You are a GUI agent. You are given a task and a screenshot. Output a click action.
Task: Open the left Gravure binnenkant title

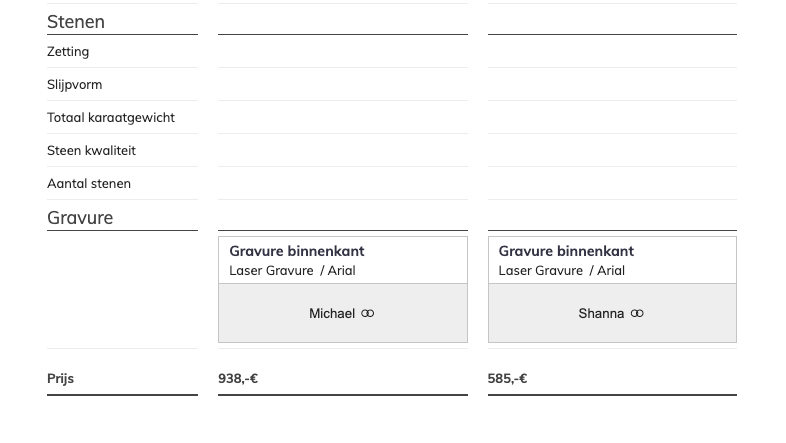tap(297, 251)
